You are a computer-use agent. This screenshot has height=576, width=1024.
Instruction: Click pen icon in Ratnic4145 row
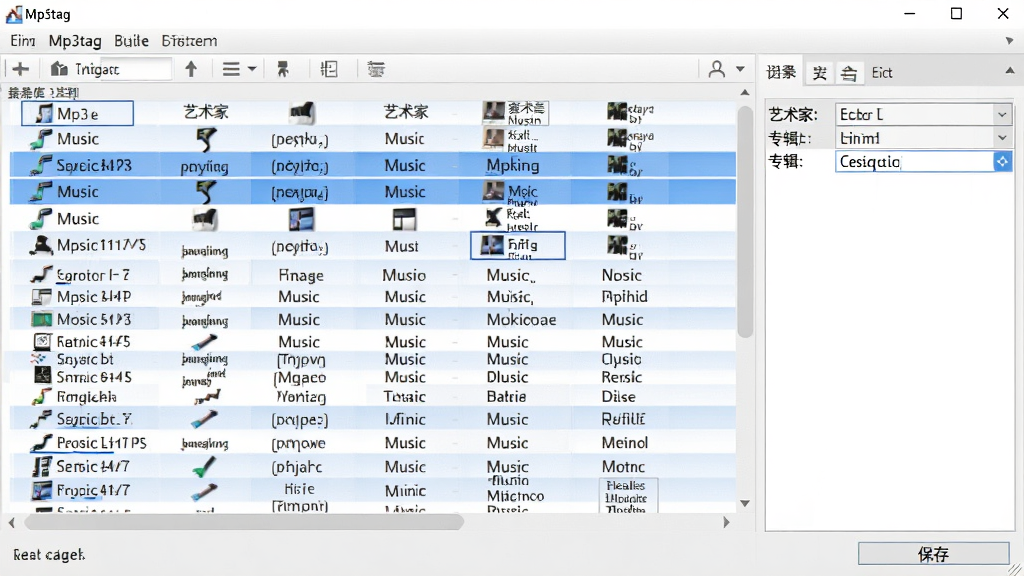[204, 342]
